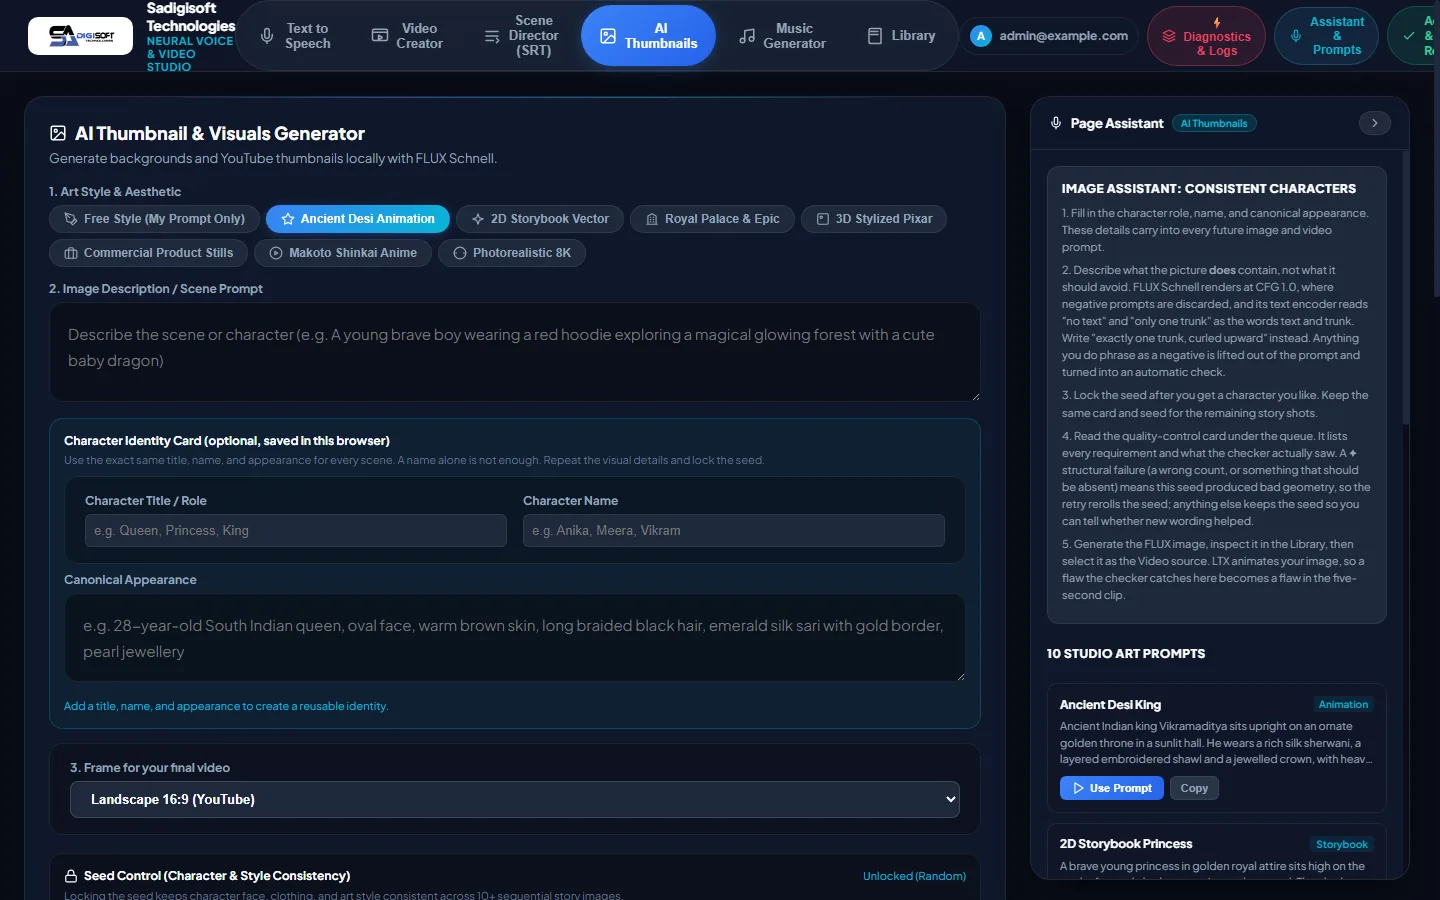Select Free Style (My Prompt Only) art style

pos(154,219)
